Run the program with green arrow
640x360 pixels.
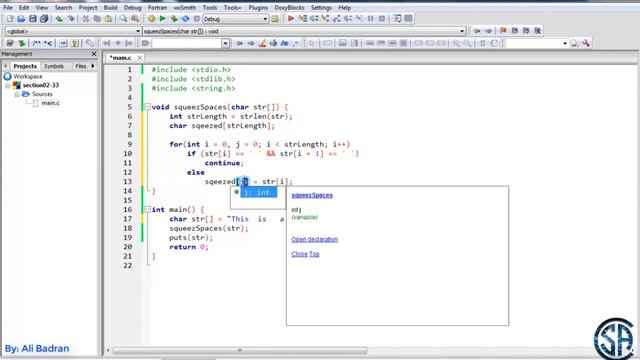(162, 19)
